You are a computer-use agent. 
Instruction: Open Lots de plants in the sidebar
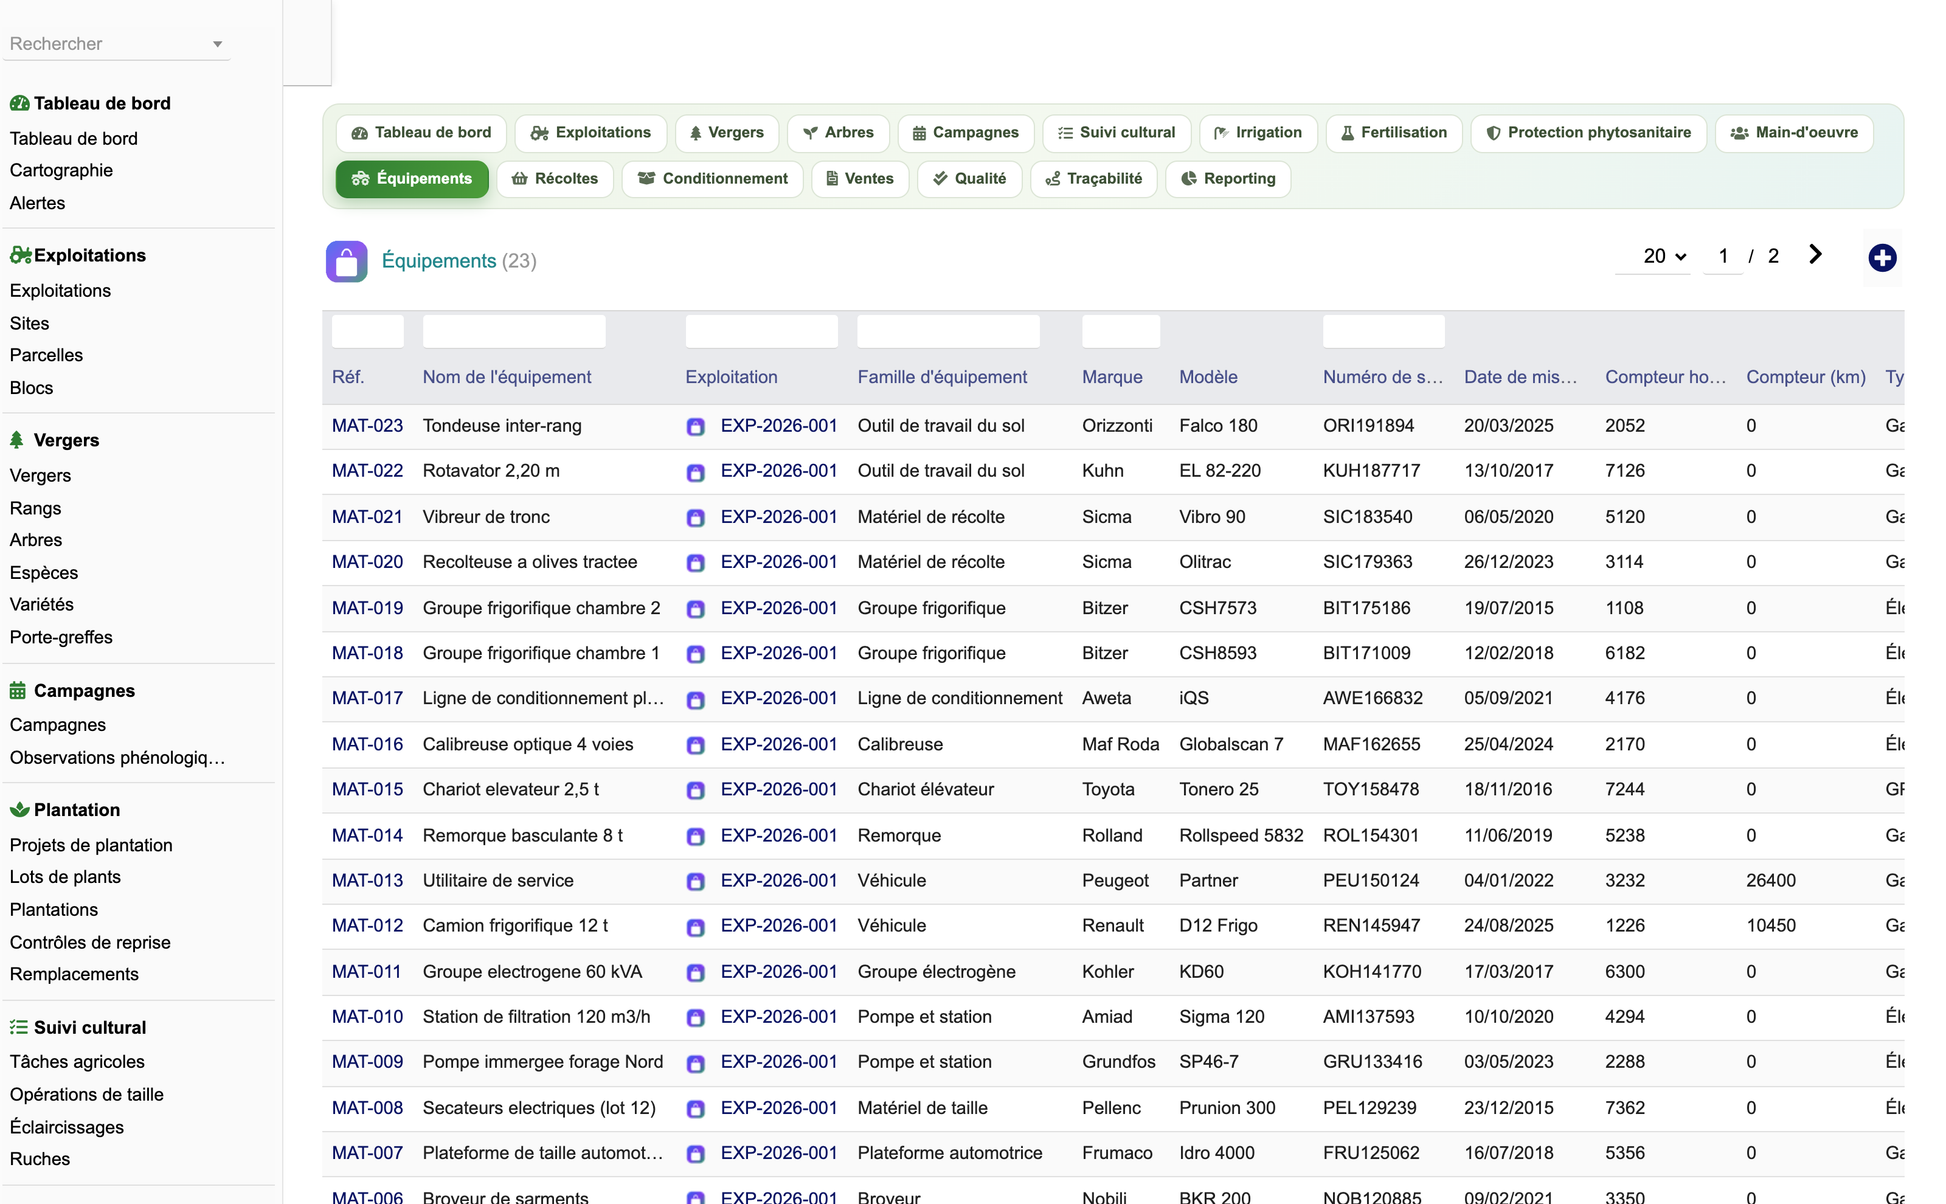[x=65, y=877]
